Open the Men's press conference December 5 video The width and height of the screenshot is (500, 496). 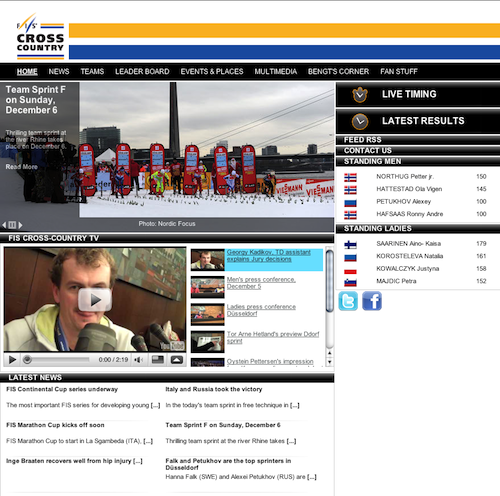(261, 283)
